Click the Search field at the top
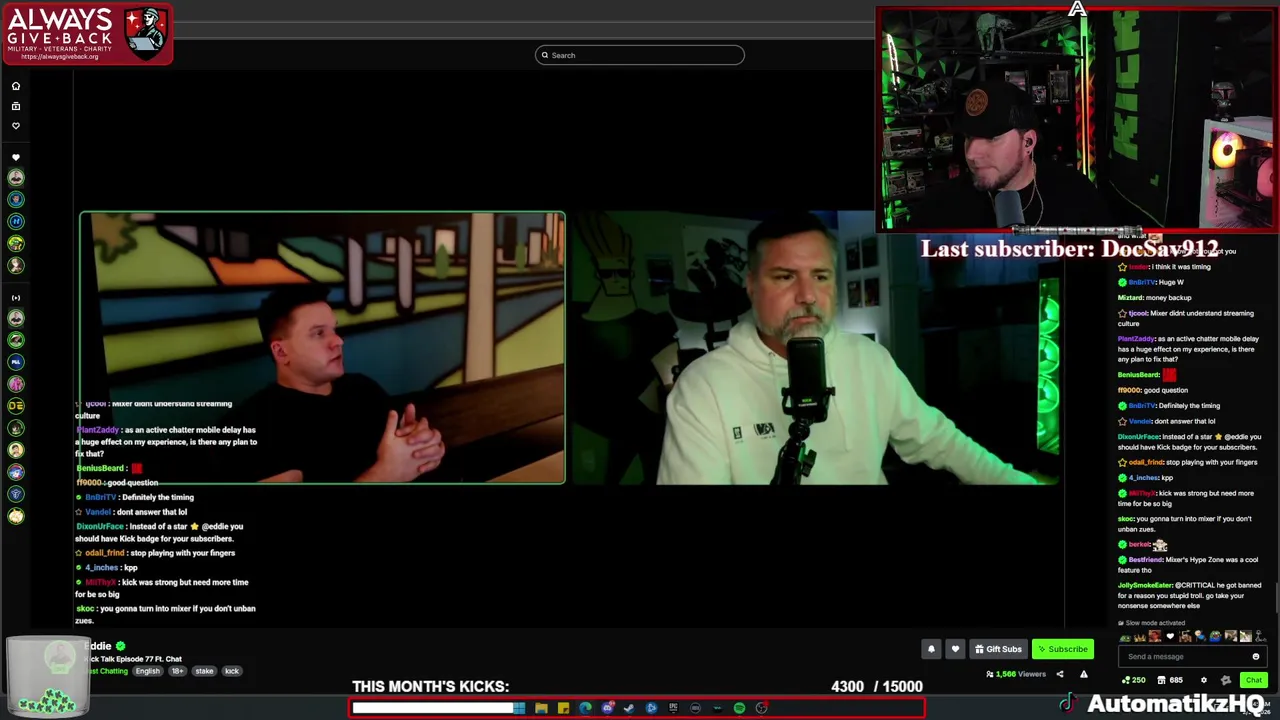Viewport: 1280px width, 720px height. (x=640, y=55)
